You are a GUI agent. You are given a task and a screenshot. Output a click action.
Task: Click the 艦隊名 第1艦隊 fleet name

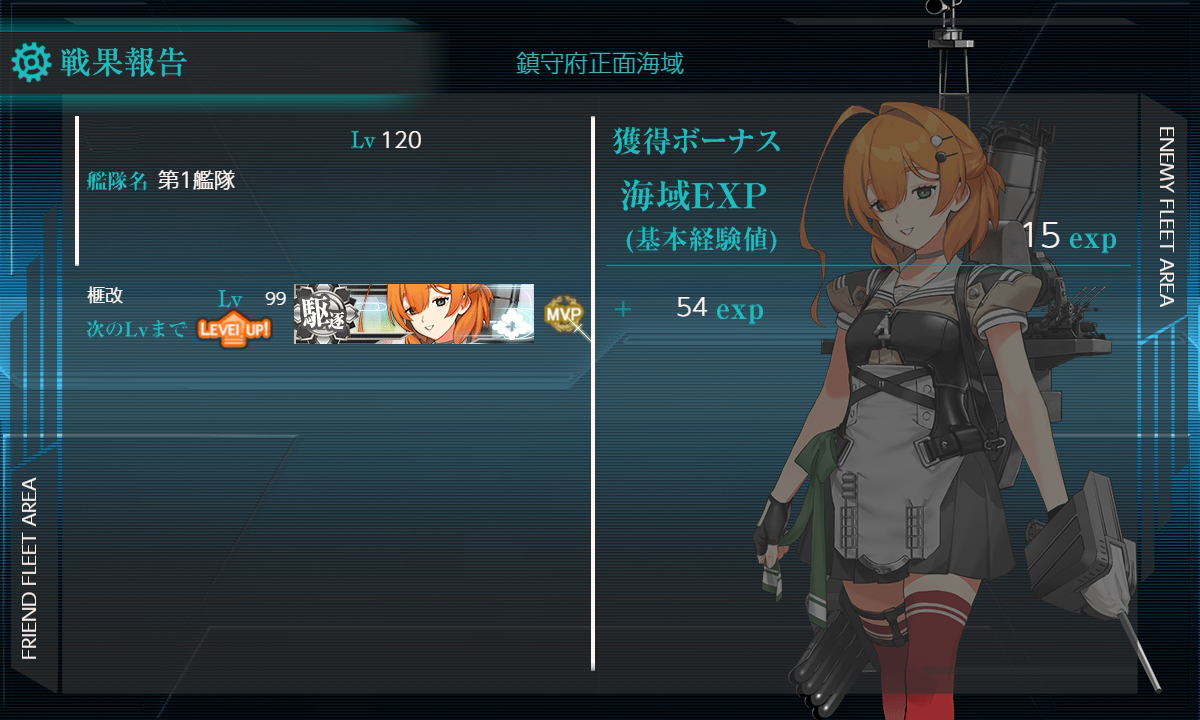[x=161, y=181]
